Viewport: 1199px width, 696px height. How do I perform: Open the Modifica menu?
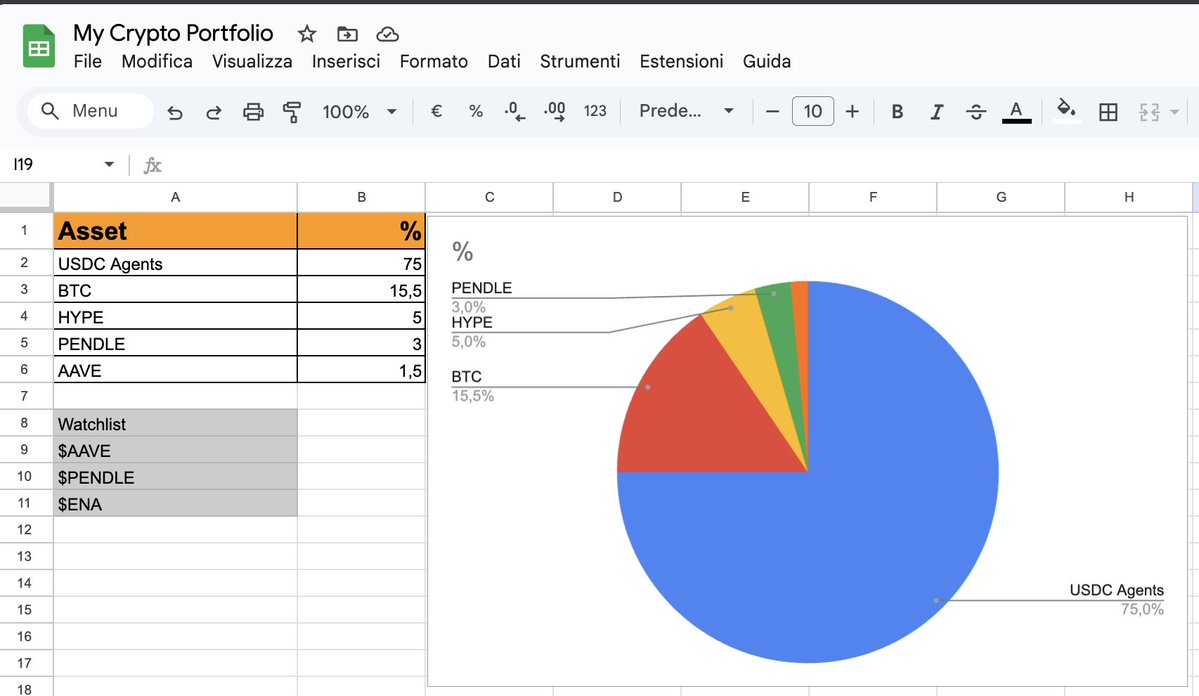point(157,61)
